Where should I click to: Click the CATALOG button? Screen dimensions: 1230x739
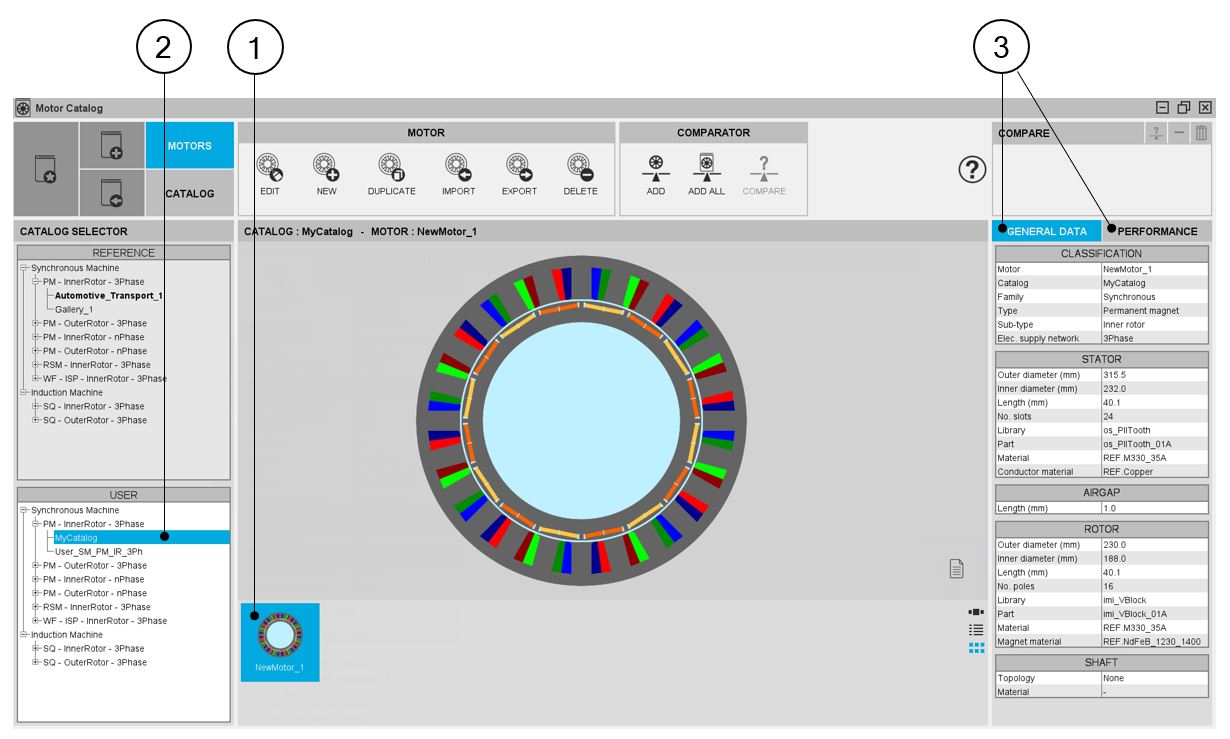(189, 194)
